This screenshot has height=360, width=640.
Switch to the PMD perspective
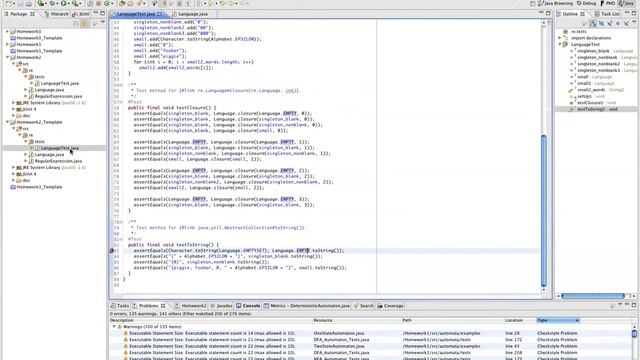point(607,3)
